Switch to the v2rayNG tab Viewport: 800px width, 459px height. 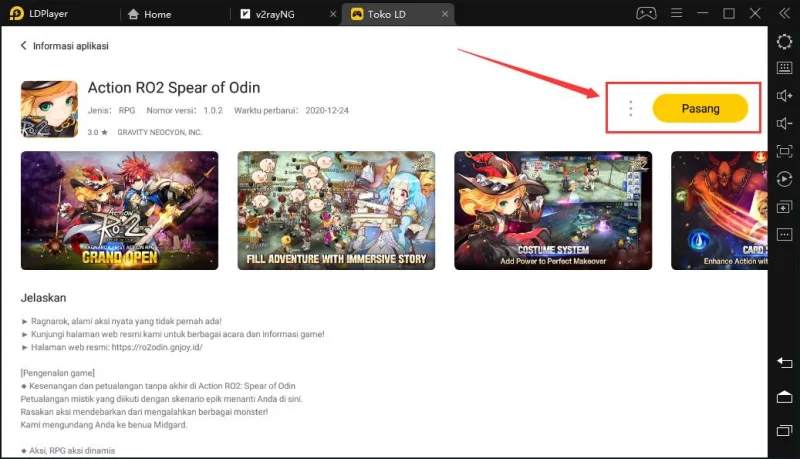point(268,14)
